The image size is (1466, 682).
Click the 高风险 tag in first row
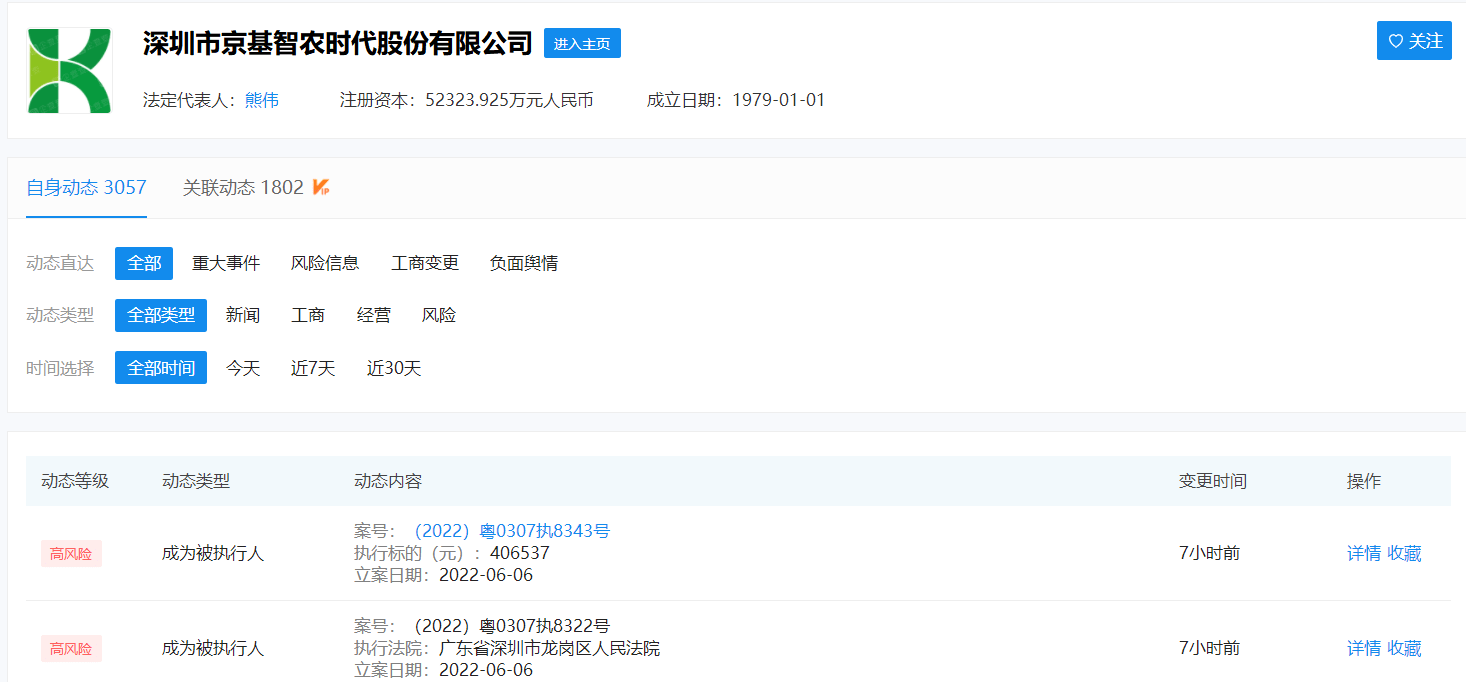[x=71, y=553]
